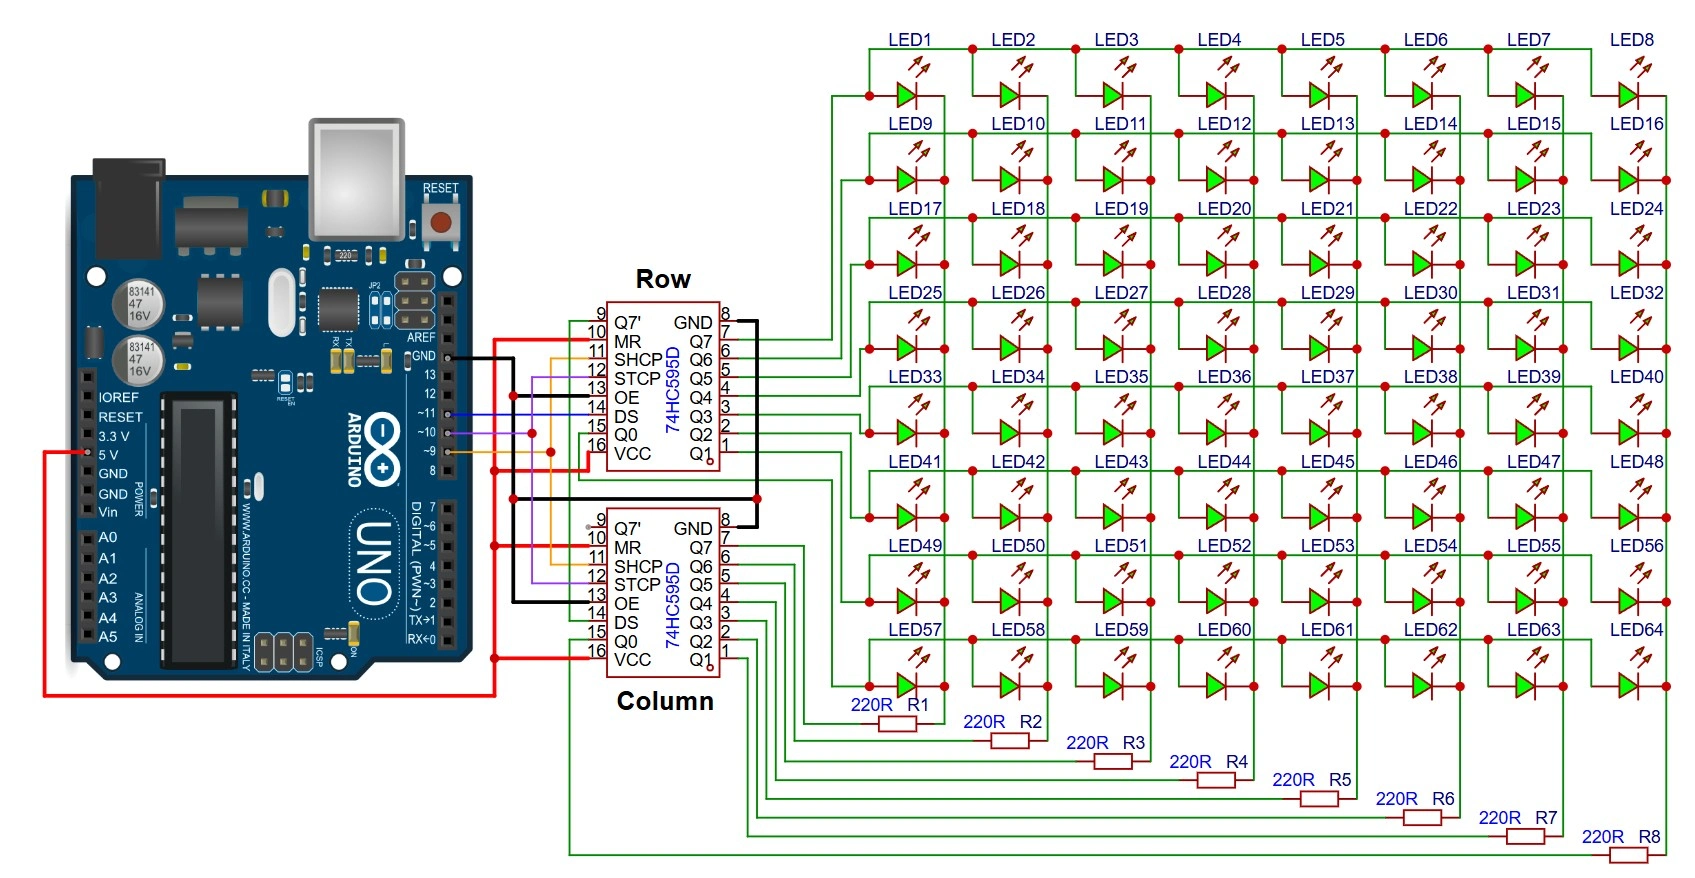Click the R1 resistor symbol
Viewport: 1695px width, 878px height.
tap(897, 724)
